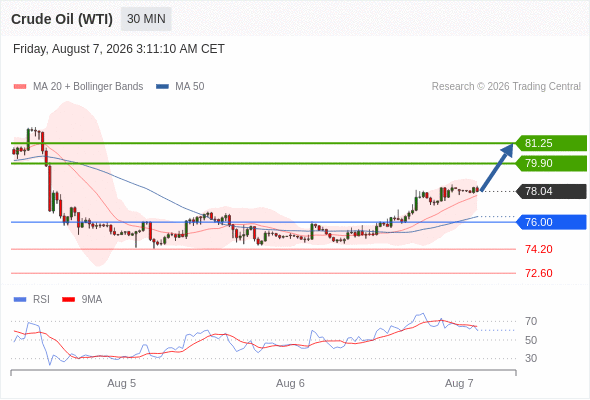Click the 72.60 red support level
590x400 pixels.
539,273
